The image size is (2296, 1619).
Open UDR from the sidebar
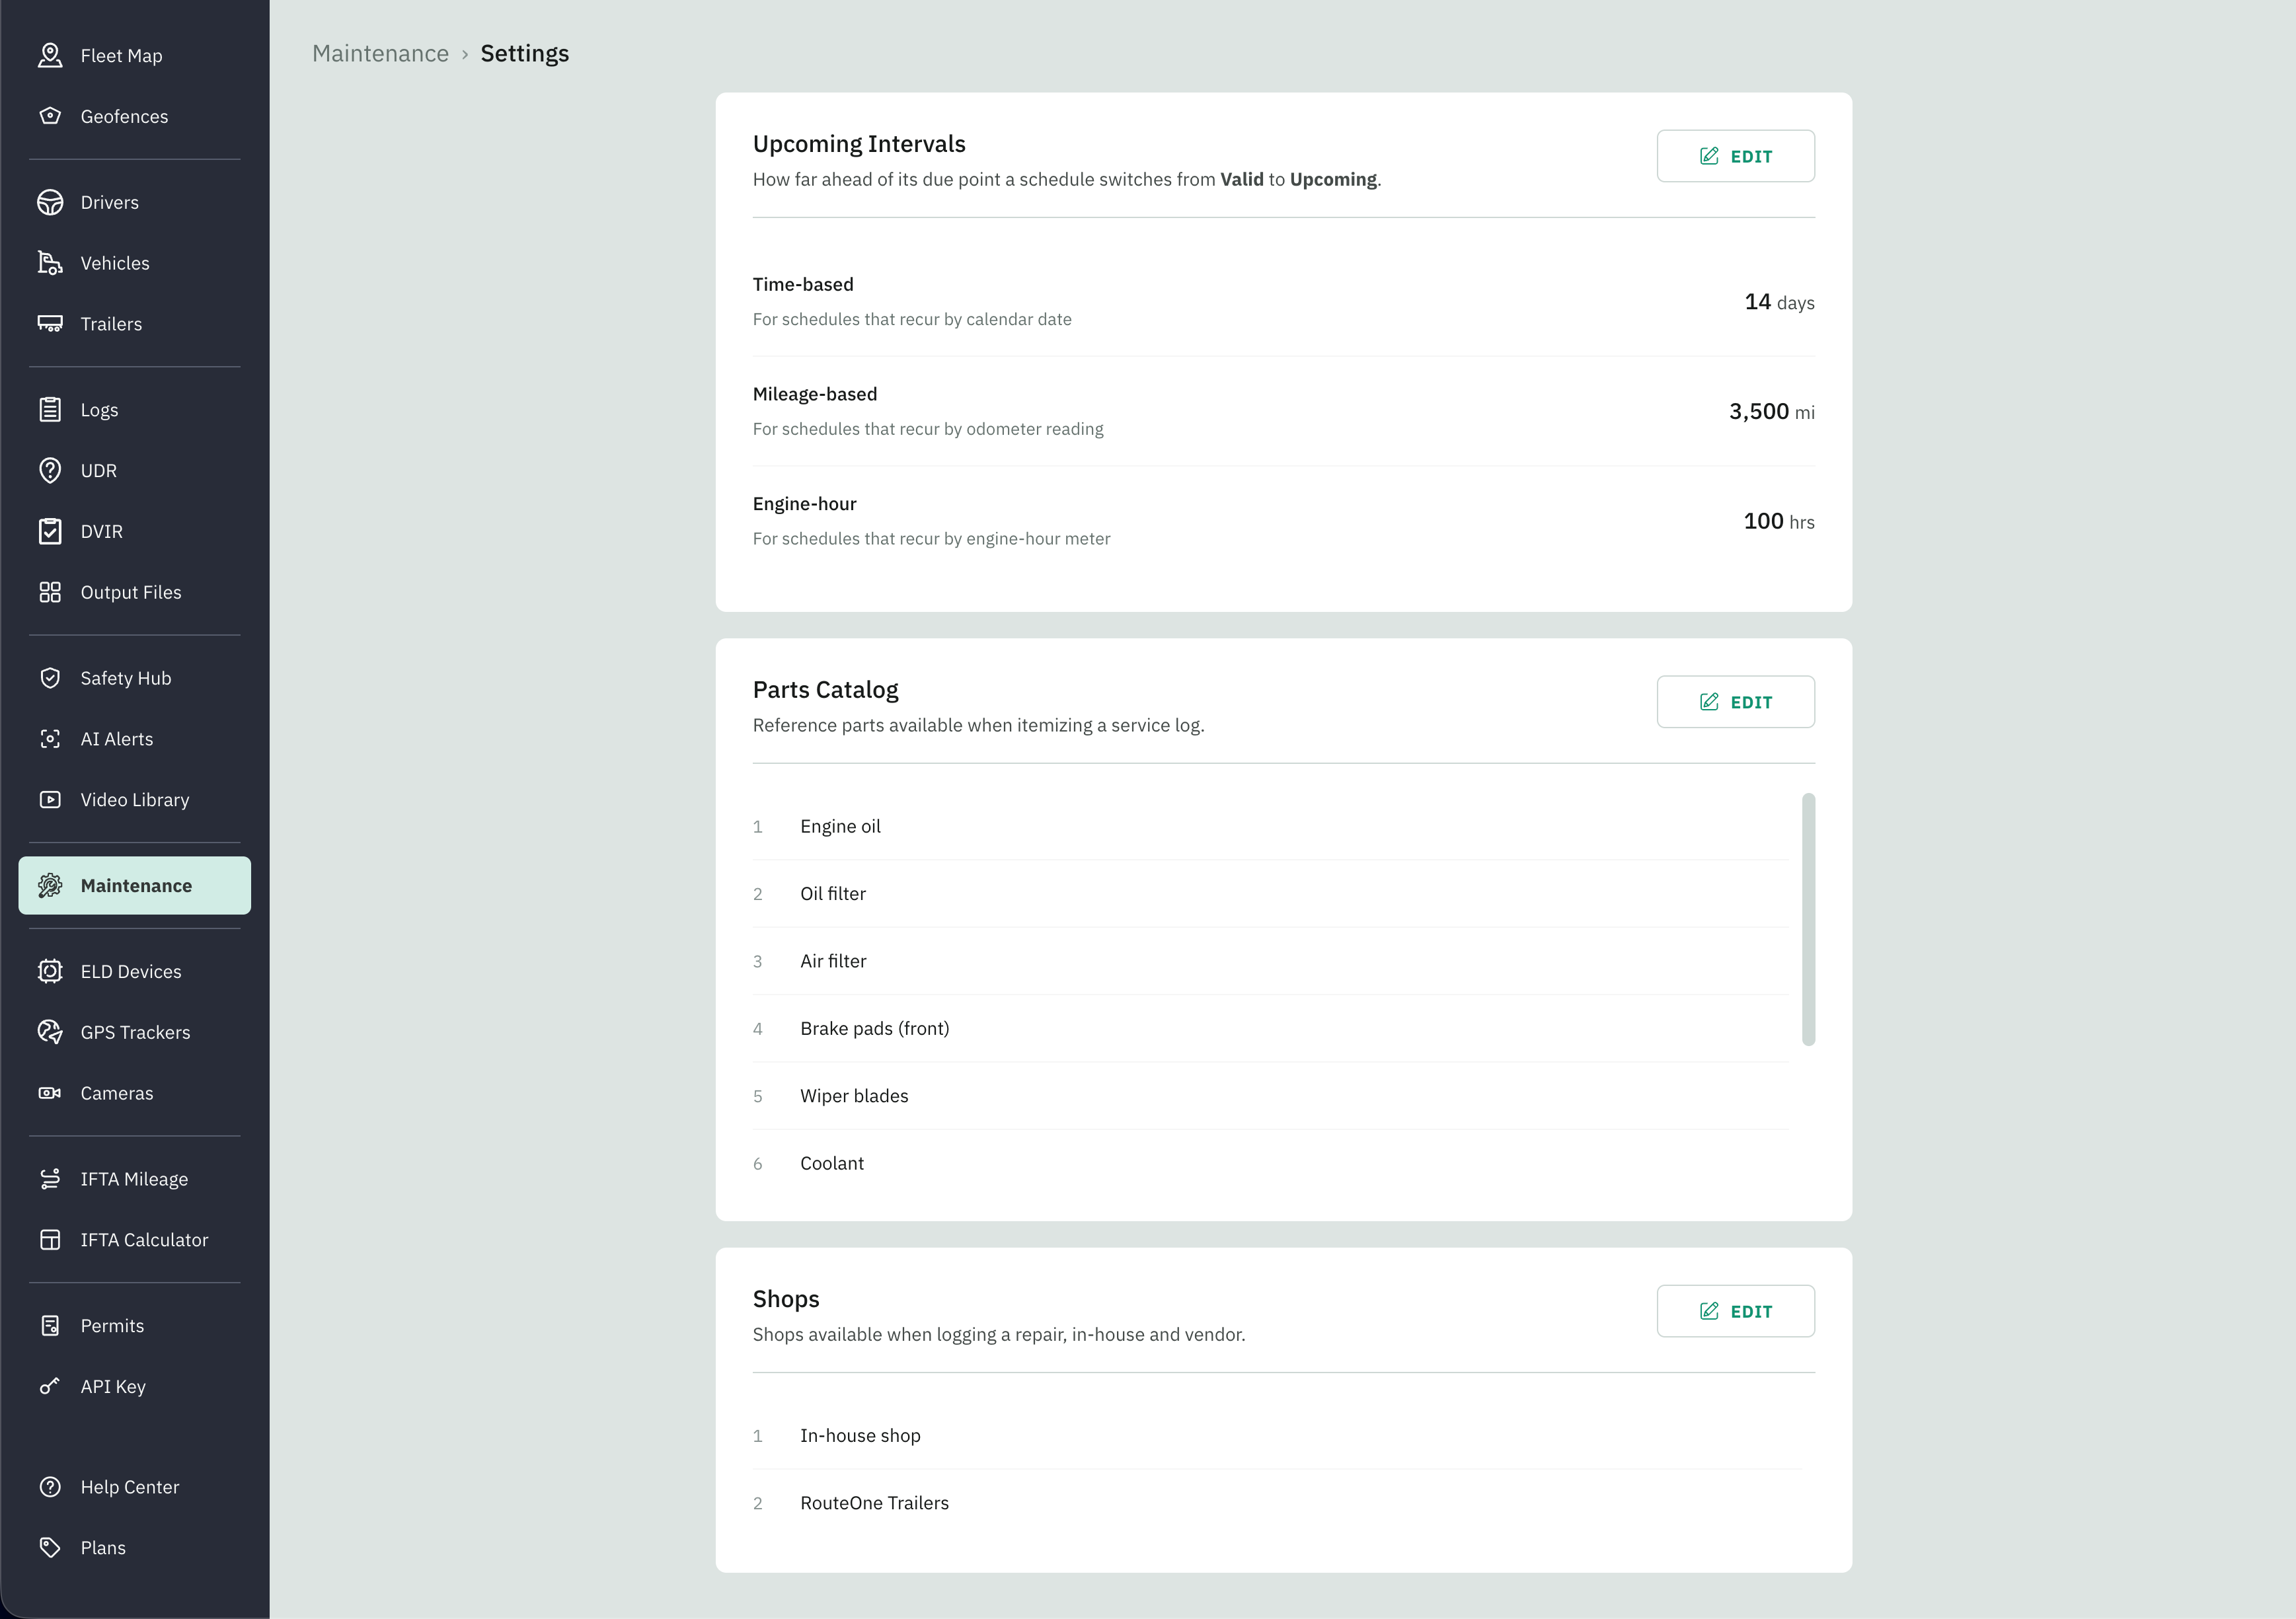point(135,471)
